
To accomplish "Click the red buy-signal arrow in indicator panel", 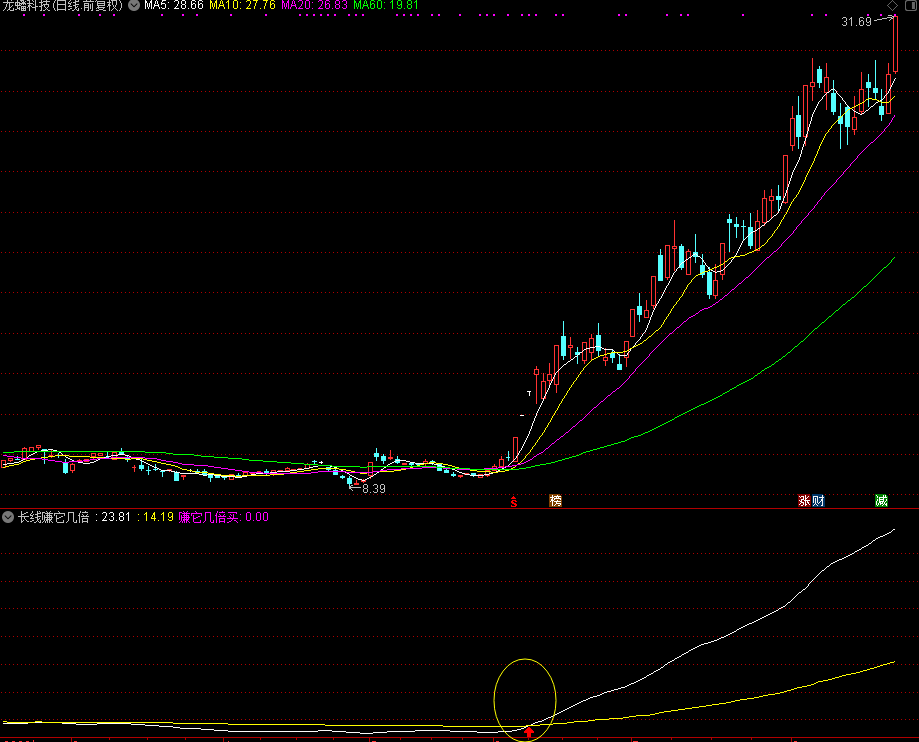I will tap(529, 731).
